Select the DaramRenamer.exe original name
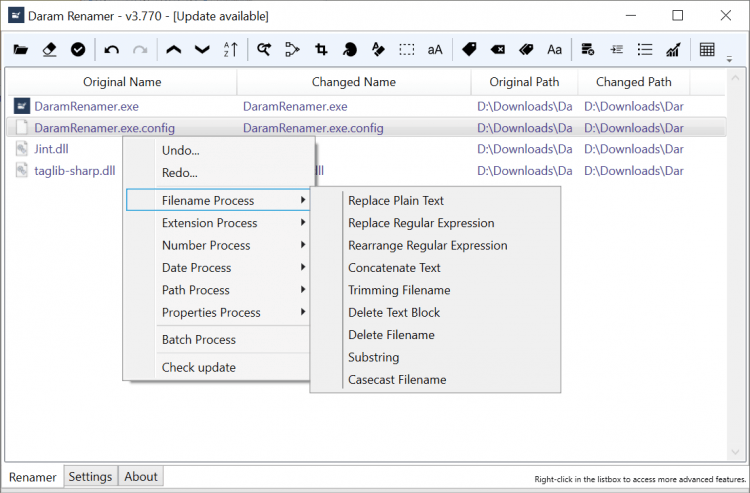 pos(87,106)
